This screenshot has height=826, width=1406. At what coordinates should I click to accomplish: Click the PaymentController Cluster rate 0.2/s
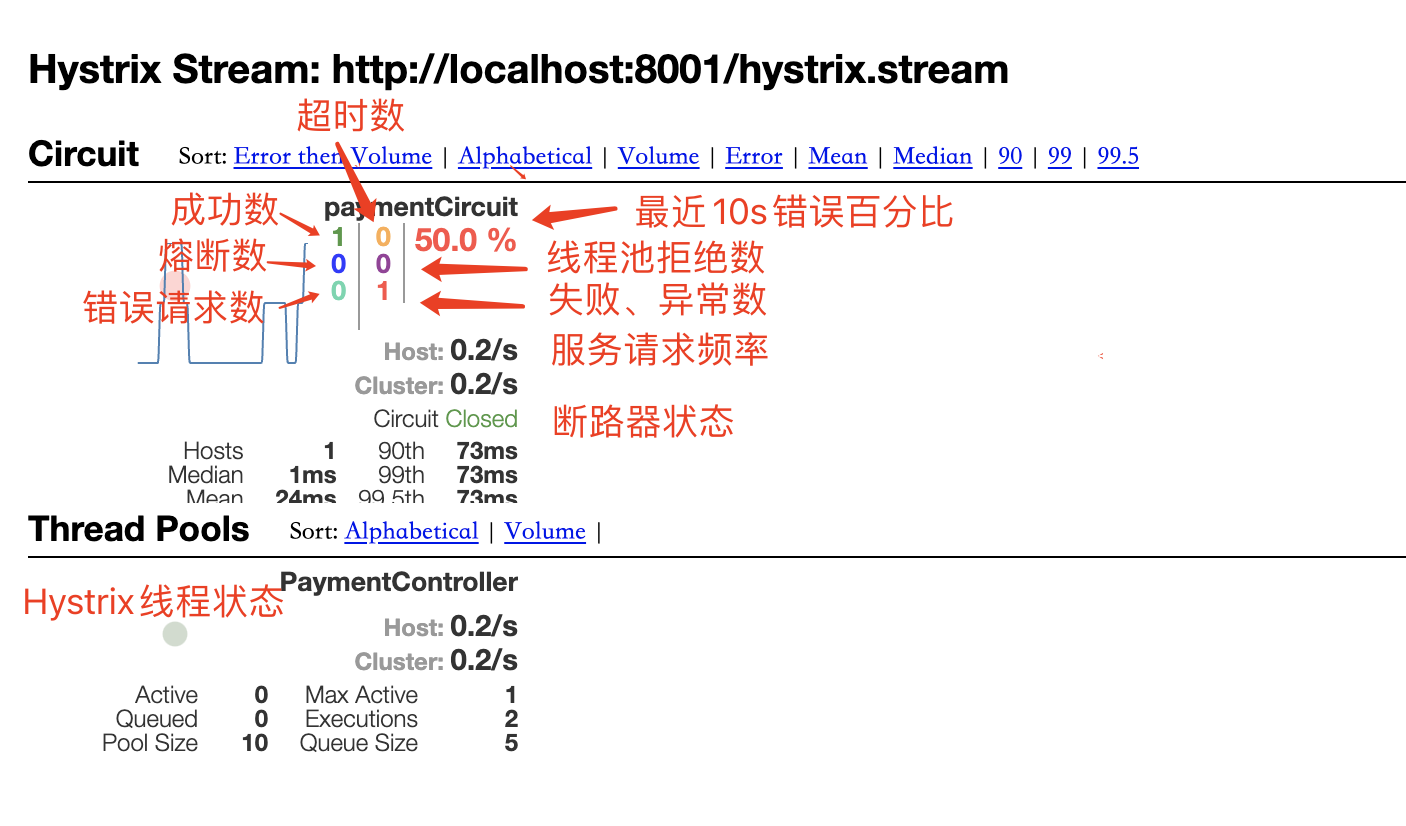(x=484, y=661)
